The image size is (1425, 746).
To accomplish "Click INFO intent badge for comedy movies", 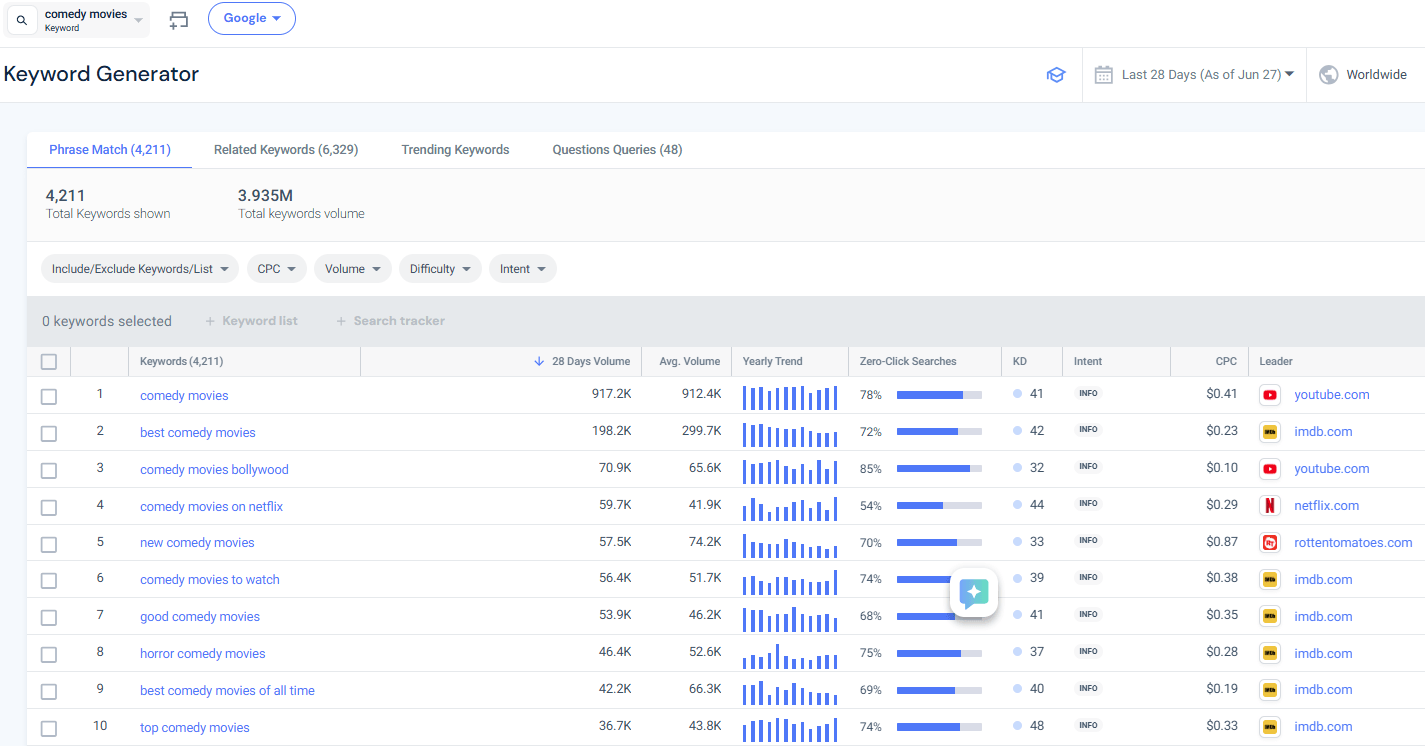I will pos(1088,394).
